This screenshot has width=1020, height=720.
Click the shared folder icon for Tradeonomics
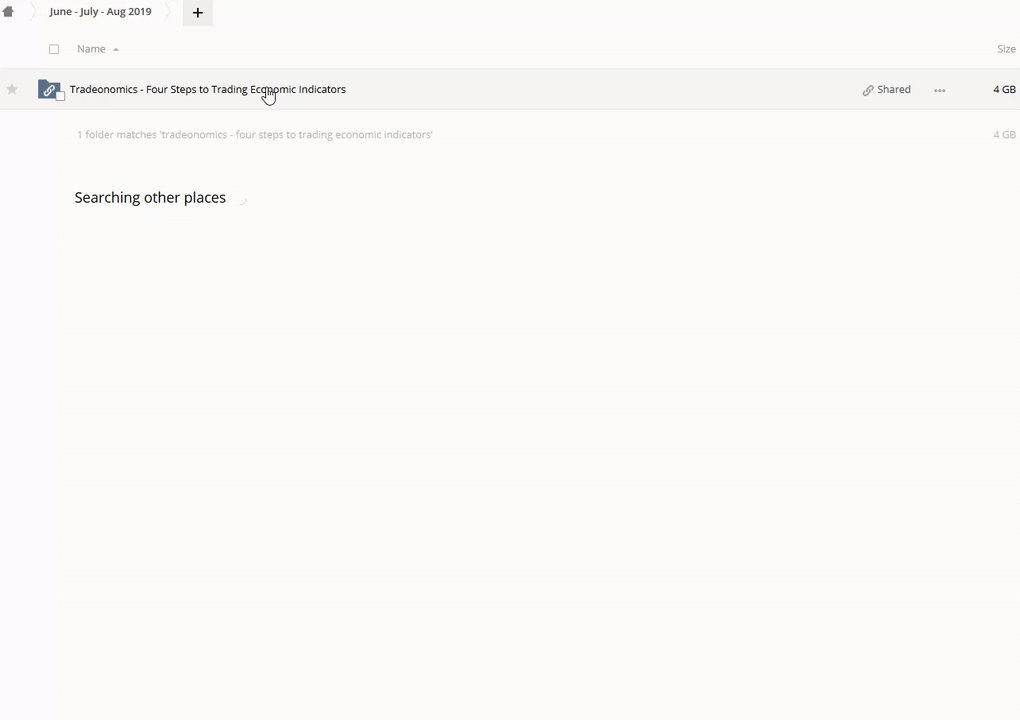pyautogui.click(x=49, y=90)
